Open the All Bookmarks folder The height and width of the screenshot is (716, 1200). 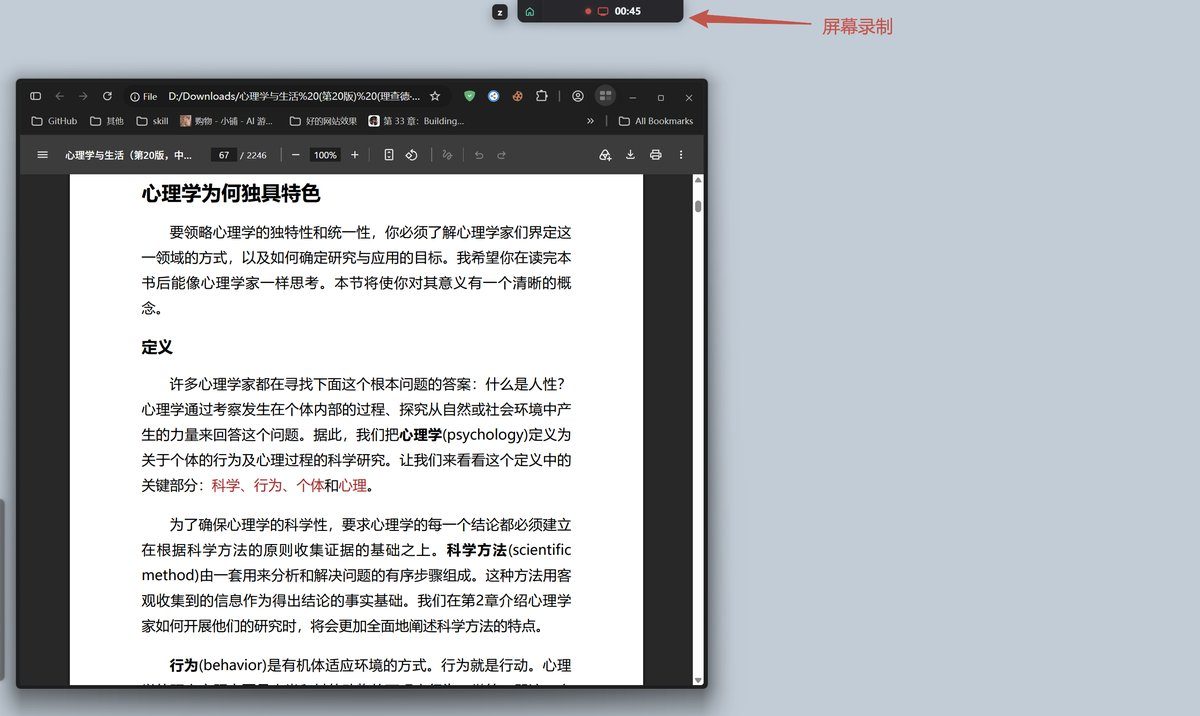(656, 121)
